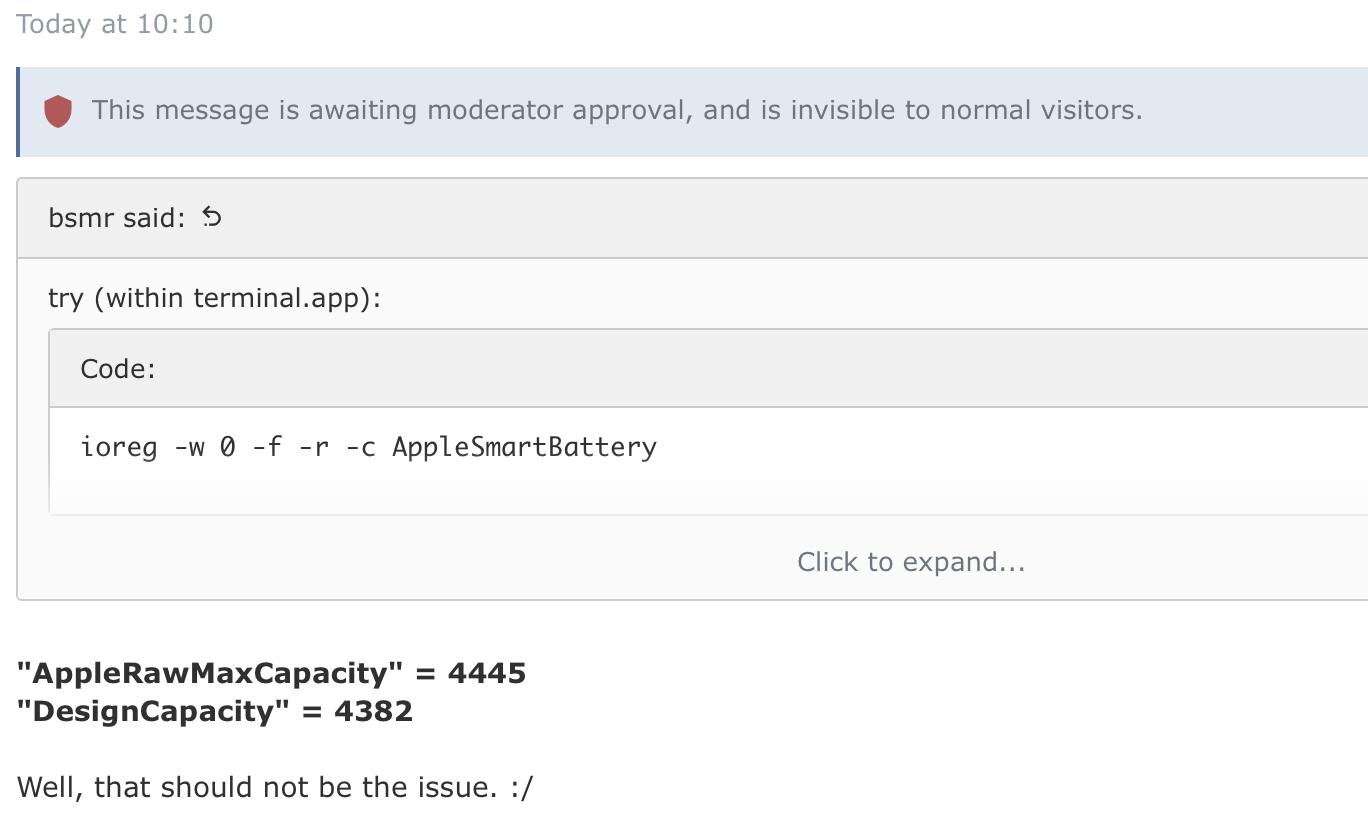Click 'AppleSmartBattery' in the code line
1368x838 pixels.
coord(524,446)
